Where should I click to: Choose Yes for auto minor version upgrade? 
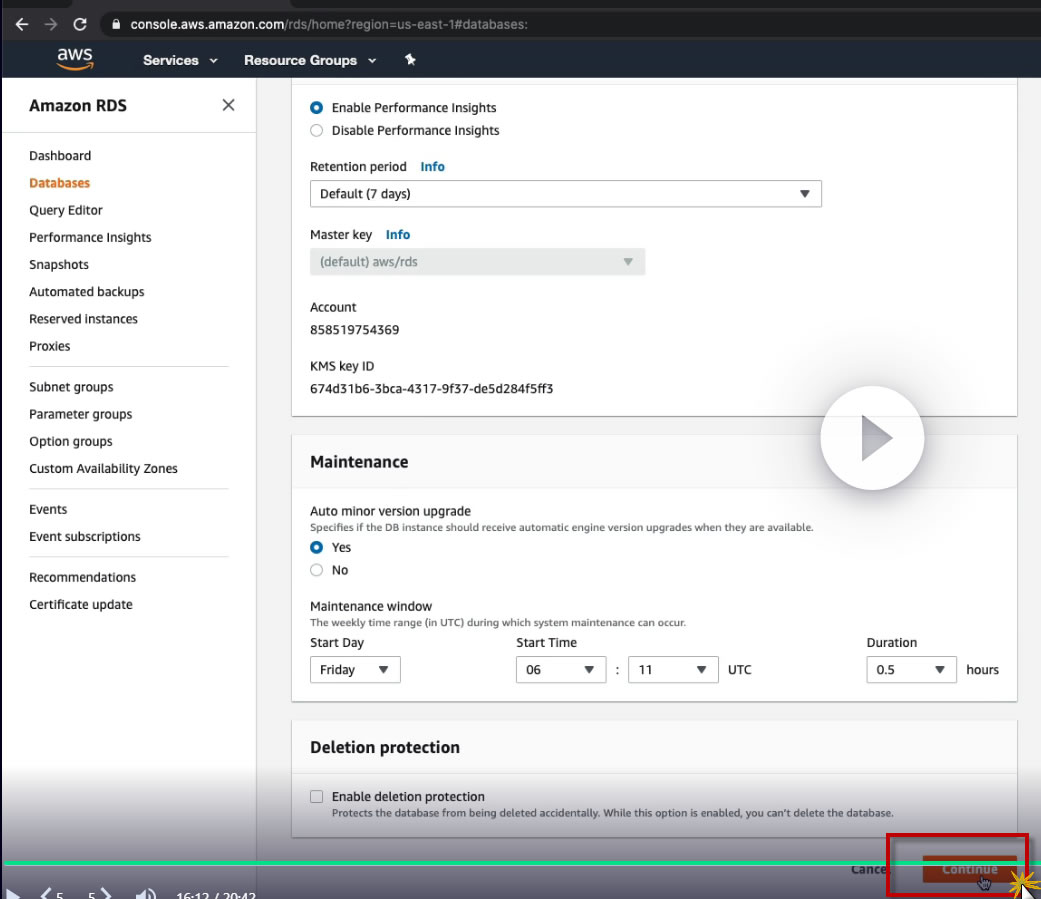[x=317, y=547]
